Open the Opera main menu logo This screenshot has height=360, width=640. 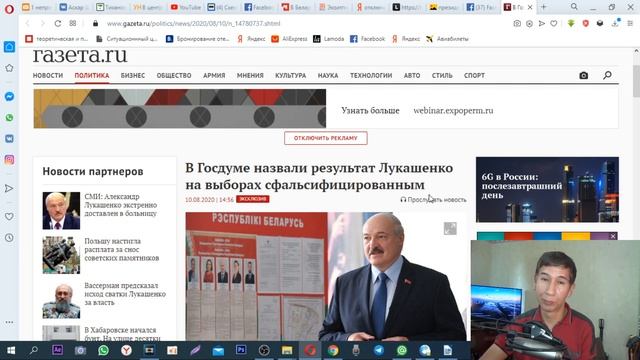9,8
